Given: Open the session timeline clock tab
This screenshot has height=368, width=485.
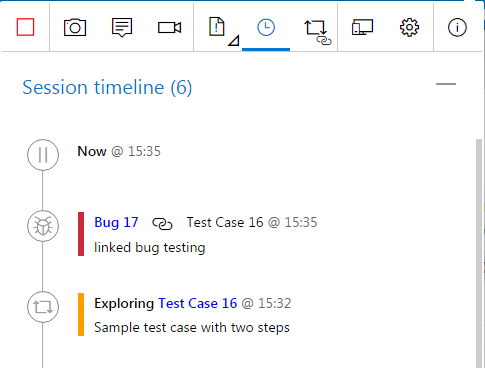Looking at the screenshot, I should pos(266,27).
